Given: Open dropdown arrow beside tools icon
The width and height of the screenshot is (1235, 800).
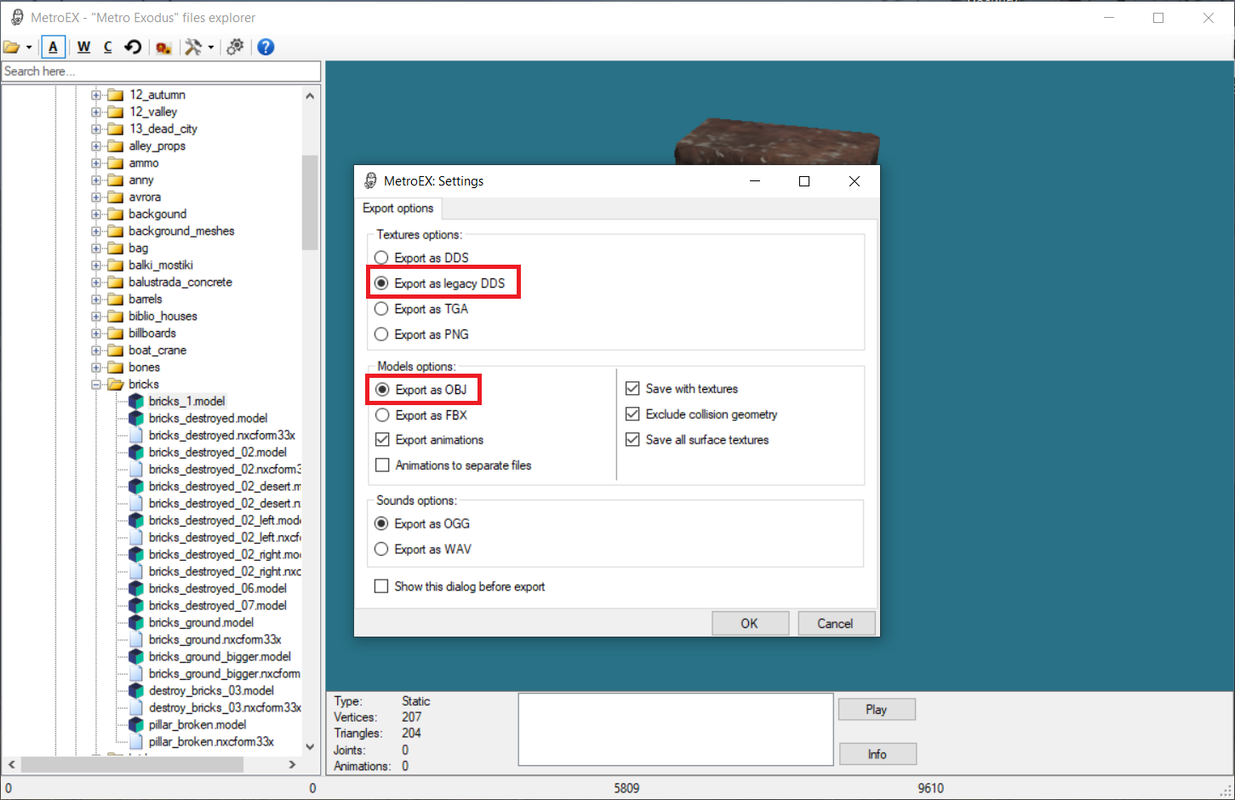Looking at the screenshot, I should [211, 47].
